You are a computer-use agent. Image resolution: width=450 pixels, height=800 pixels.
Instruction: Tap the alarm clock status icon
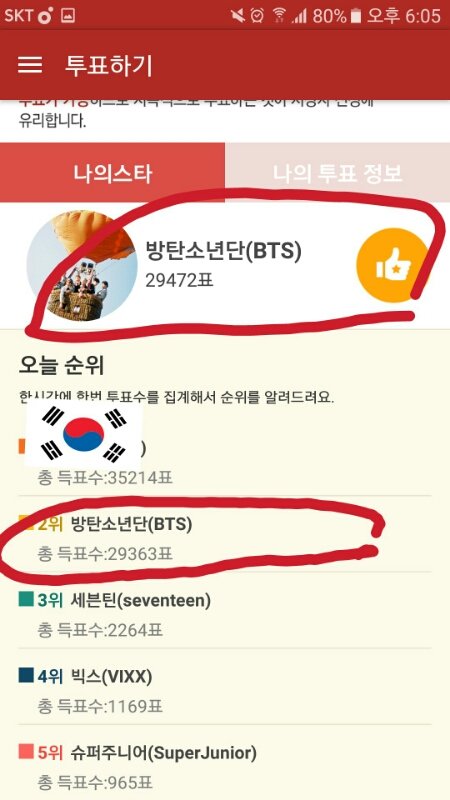pyautogui.click(x=258, y=16)
